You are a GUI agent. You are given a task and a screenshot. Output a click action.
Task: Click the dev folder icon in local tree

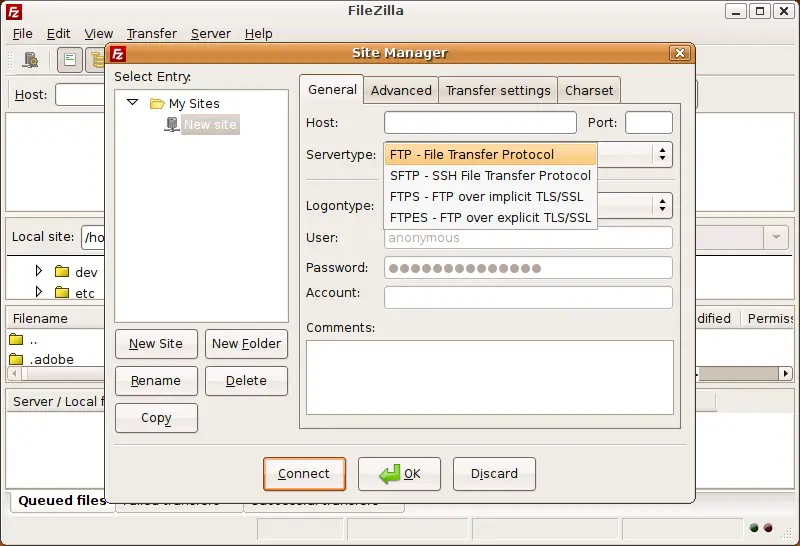click(x=62, y=271)
